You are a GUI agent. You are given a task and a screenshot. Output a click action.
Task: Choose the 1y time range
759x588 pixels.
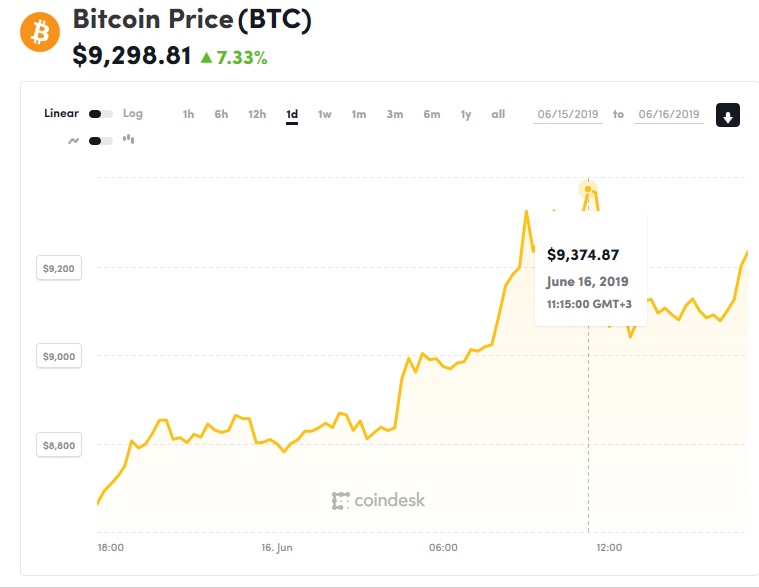click(466, 114)
